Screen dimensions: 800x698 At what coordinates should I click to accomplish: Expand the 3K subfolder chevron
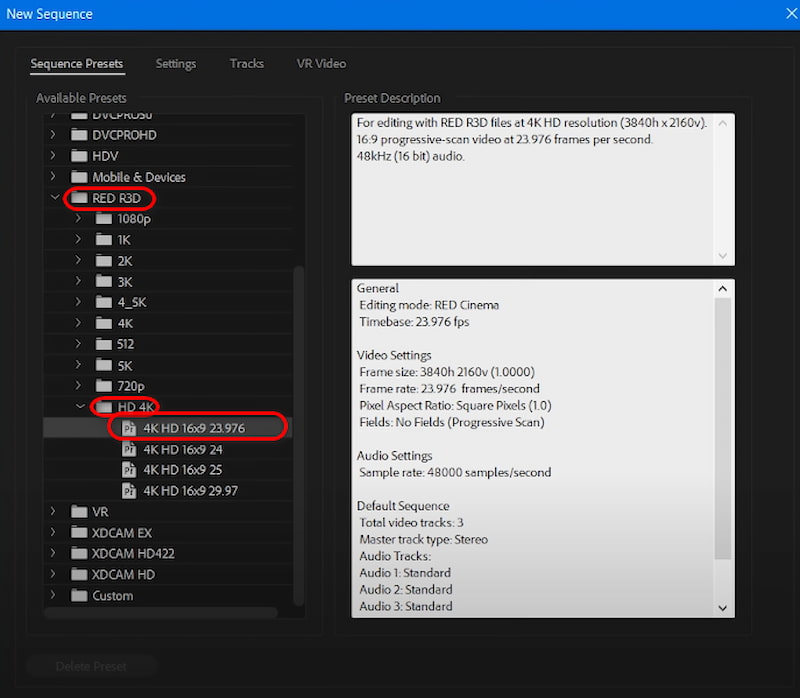pyautogui.click(x=78, y=281)
